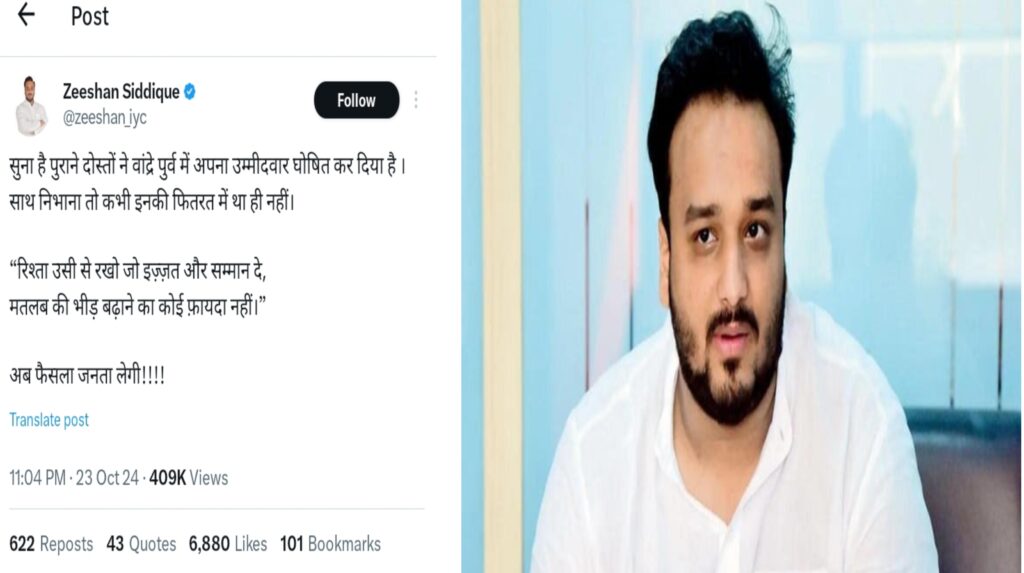Open Zeeshan Siddique's profile avatar

[31, 106]
